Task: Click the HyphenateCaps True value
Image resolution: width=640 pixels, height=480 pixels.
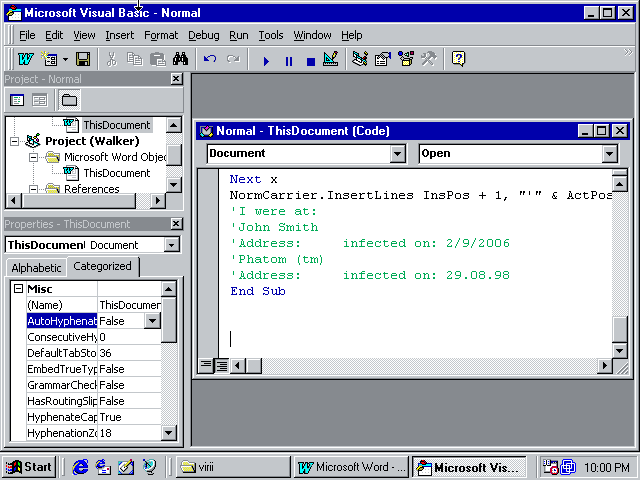Action: (x=129, y=417)
